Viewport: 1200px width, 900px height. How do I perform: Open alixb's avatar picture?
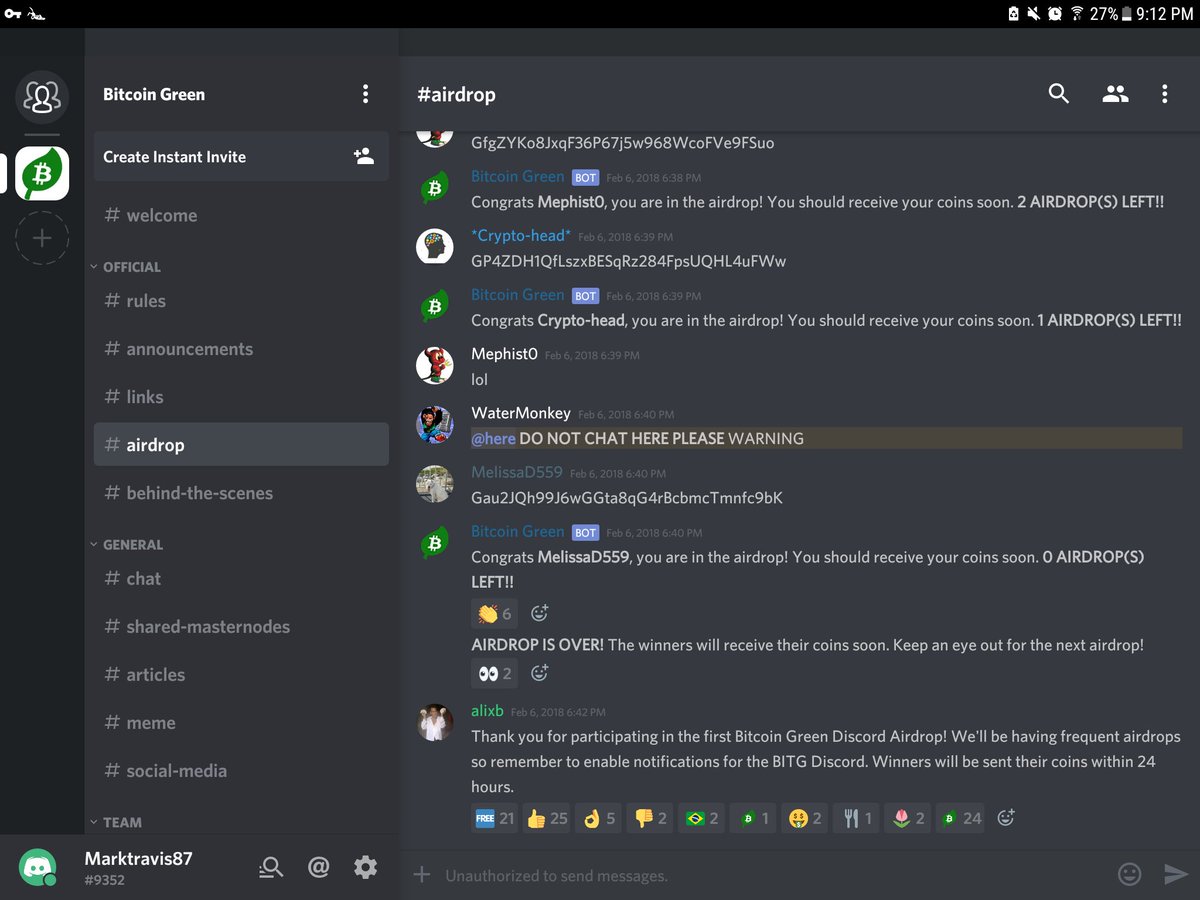point(434,722)
